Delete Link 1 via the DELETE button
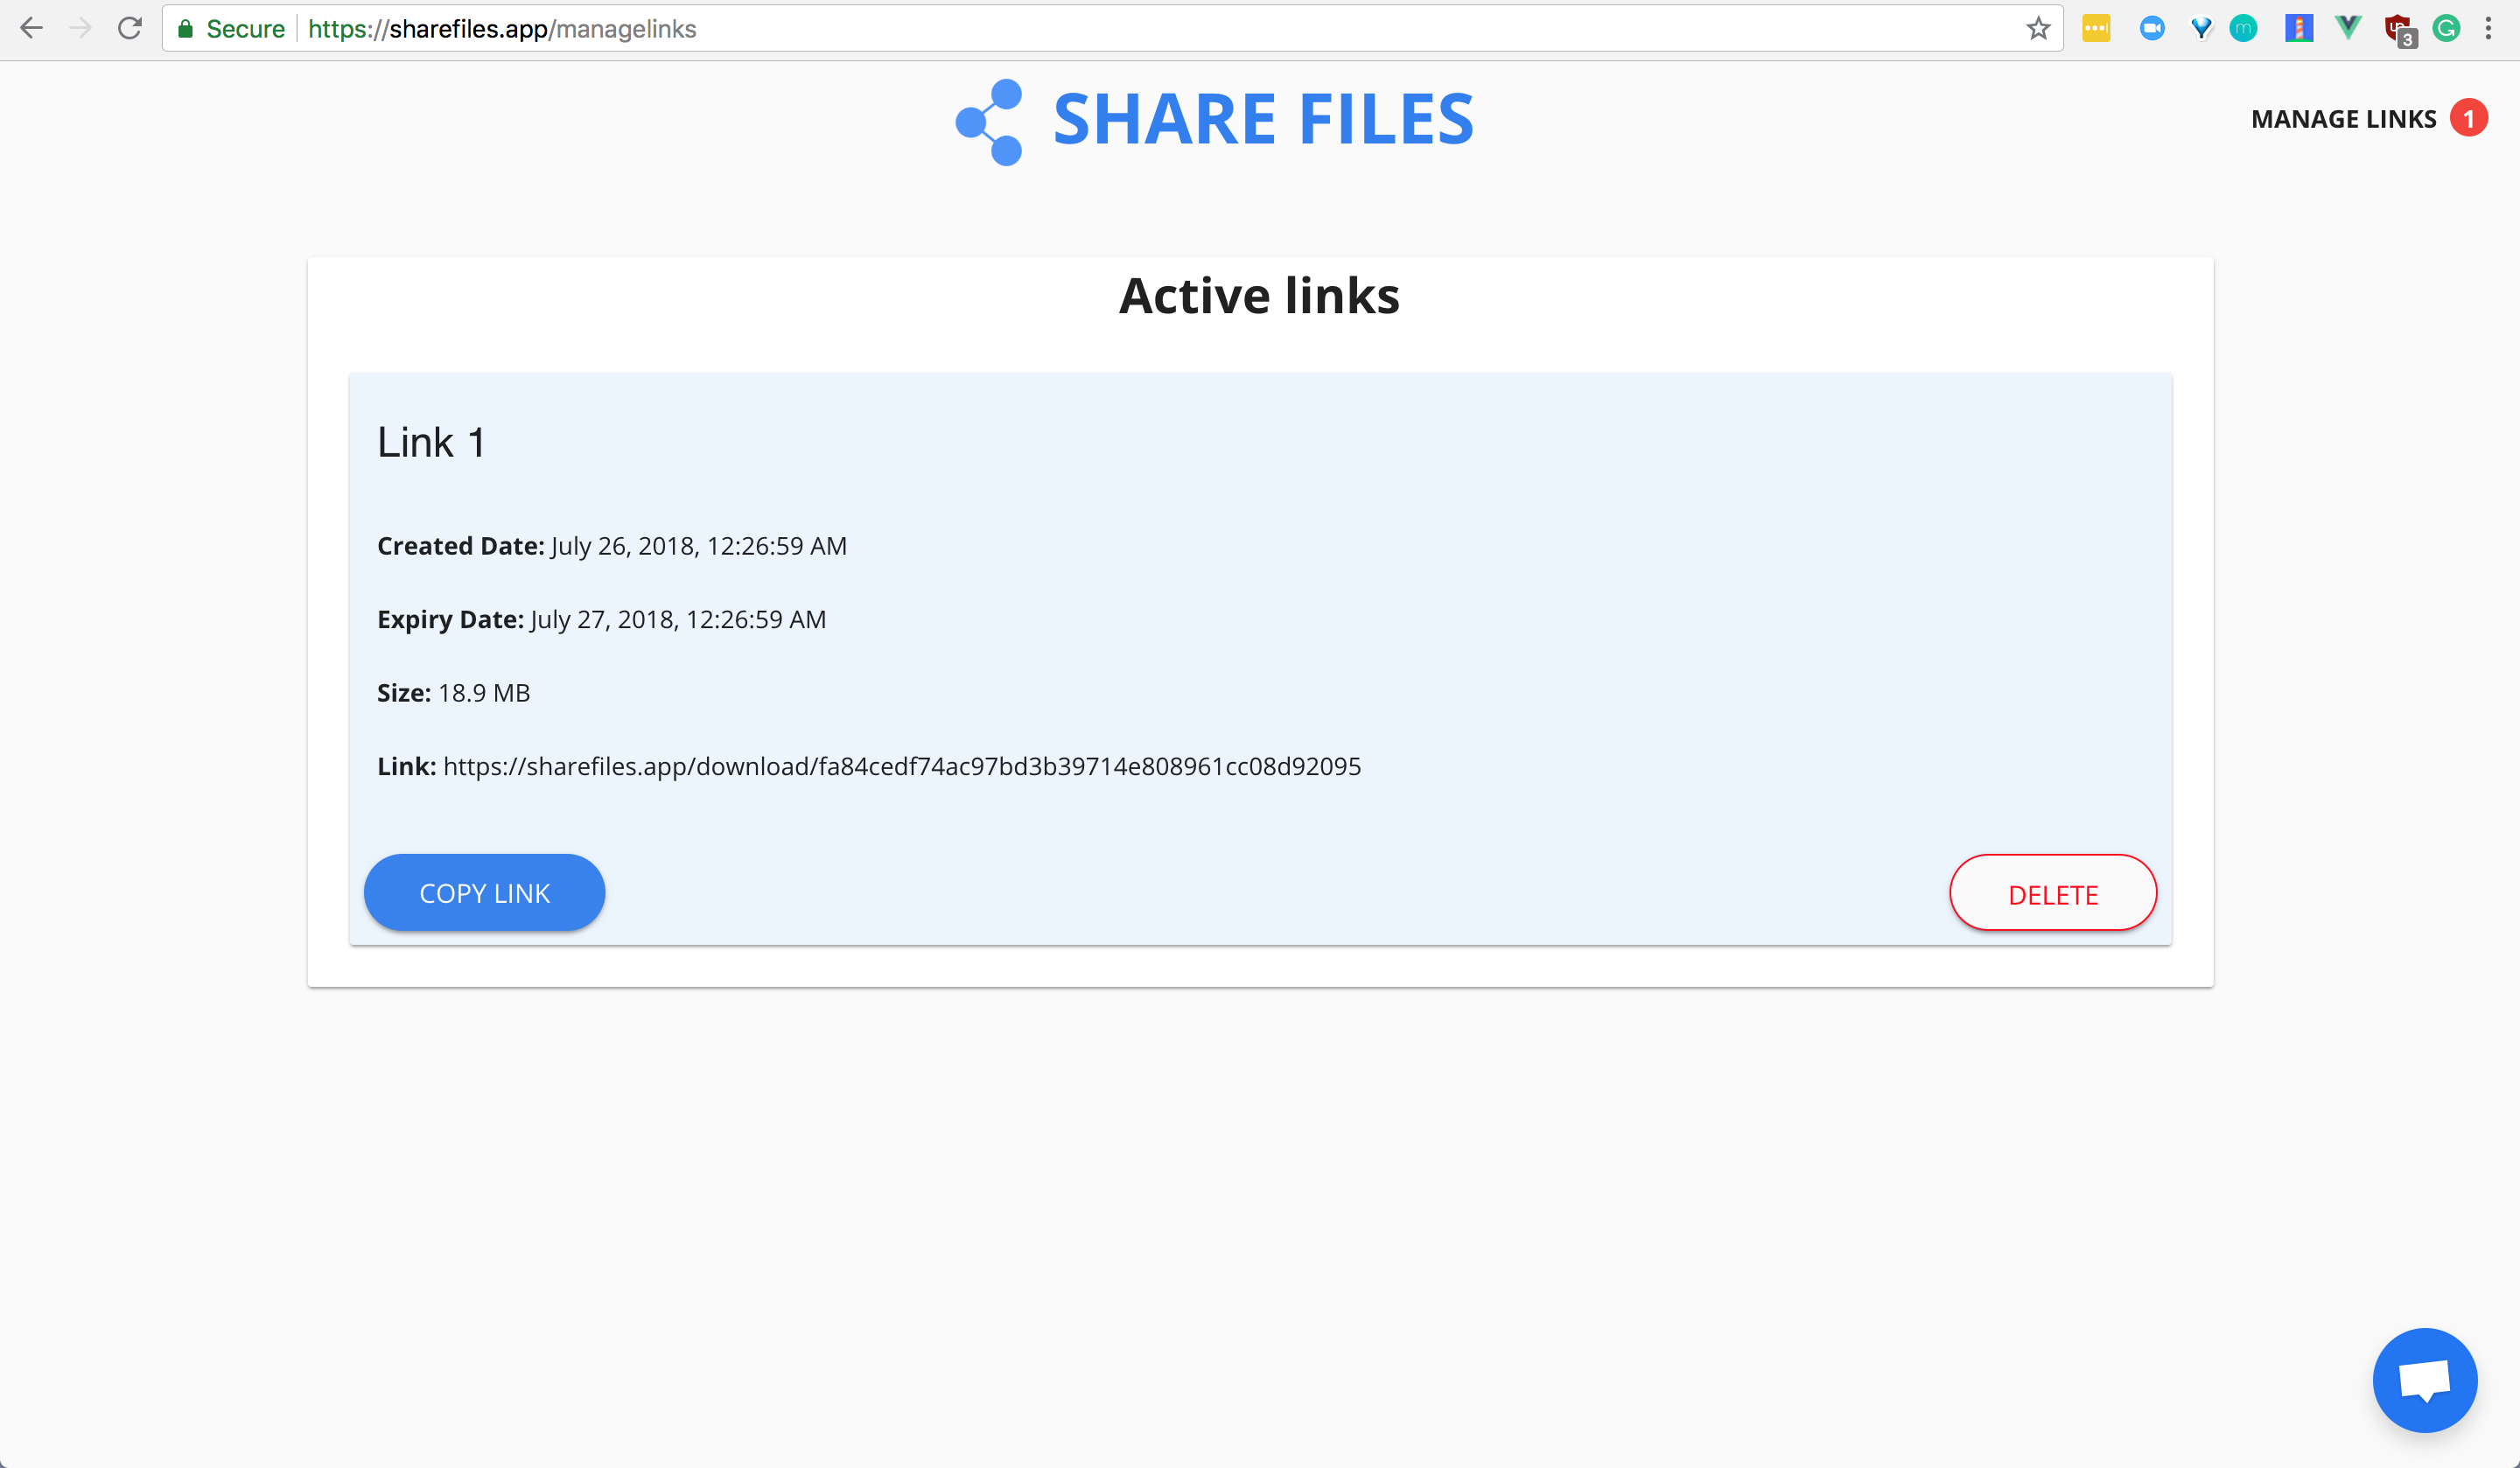Image resolution: width=2520 pixels, height=1468 pixels. (x=2053, y=893)
